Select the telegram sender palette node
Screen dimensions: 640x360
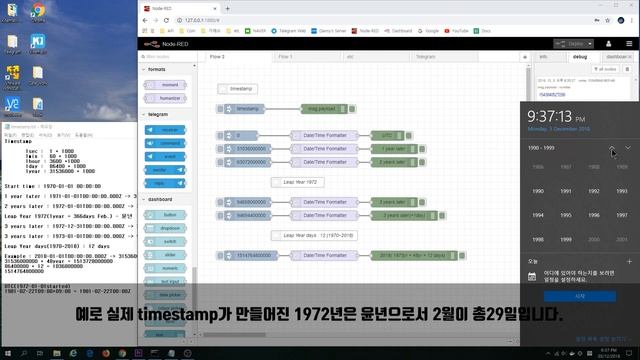pyautogui.click(x=165, y=170)
